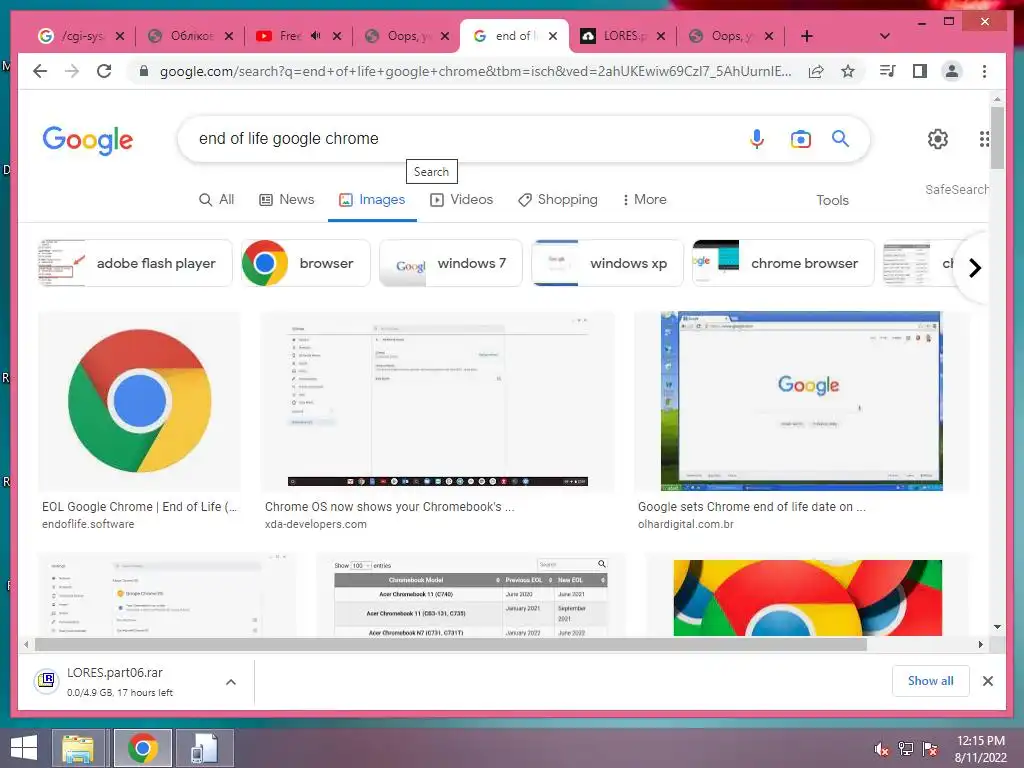This screenshot has width=1024, height=768.
Task: Bookmark this page with the star
Action: click(x=848, y=71)
